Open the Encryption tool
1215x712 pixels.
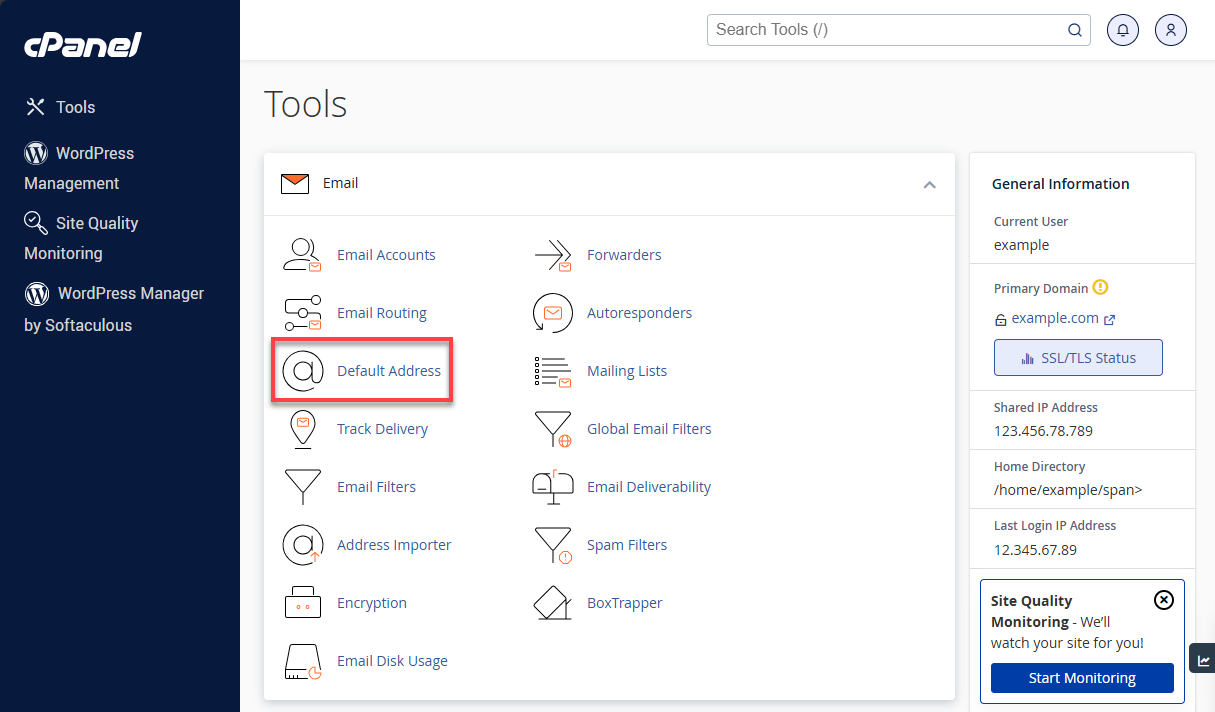(x=371, y=602)
